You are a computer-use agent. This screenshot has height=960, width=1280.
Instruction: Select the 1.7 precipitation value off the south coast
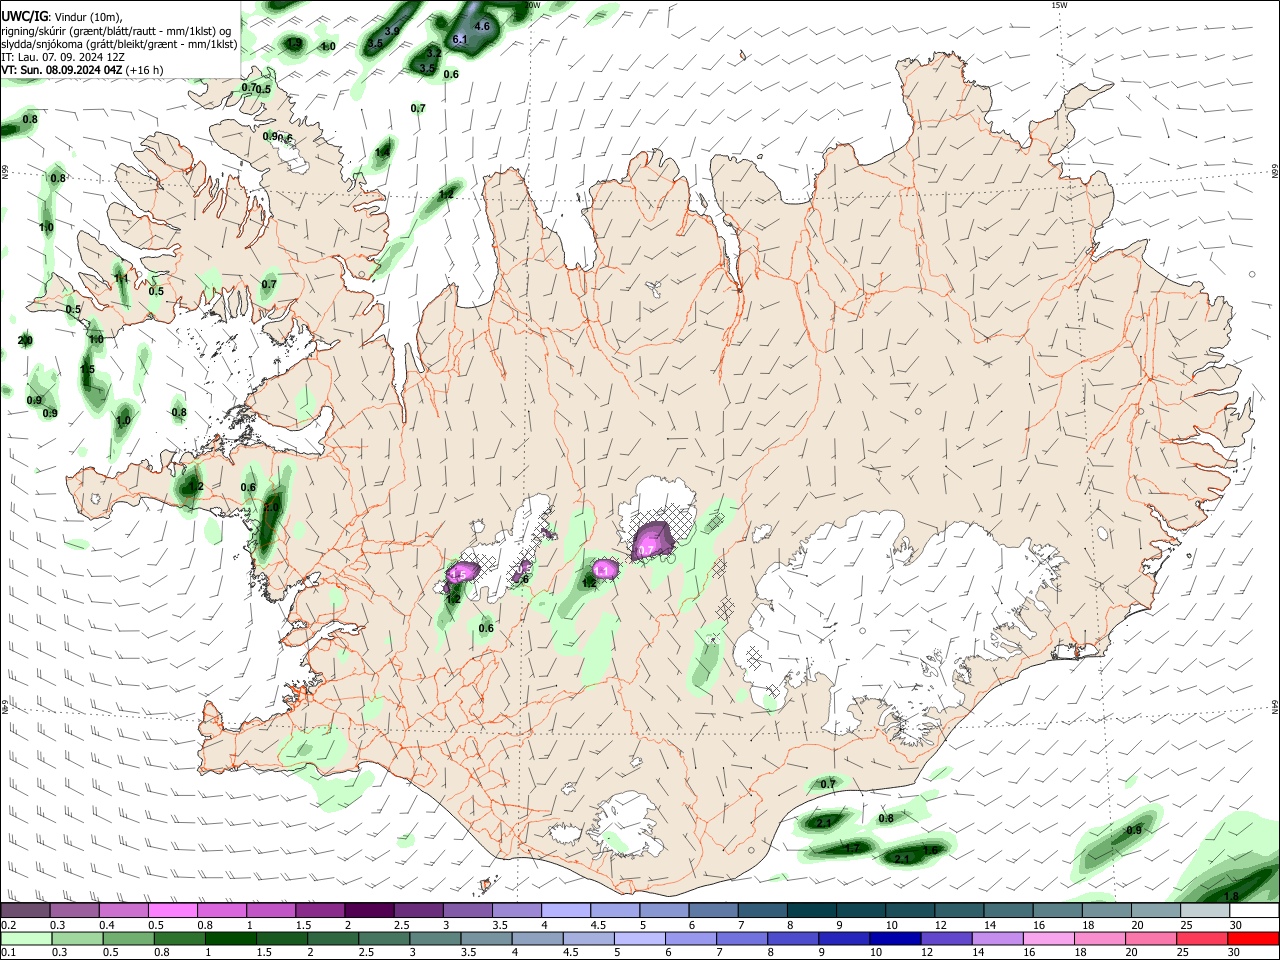pos(852,849)
